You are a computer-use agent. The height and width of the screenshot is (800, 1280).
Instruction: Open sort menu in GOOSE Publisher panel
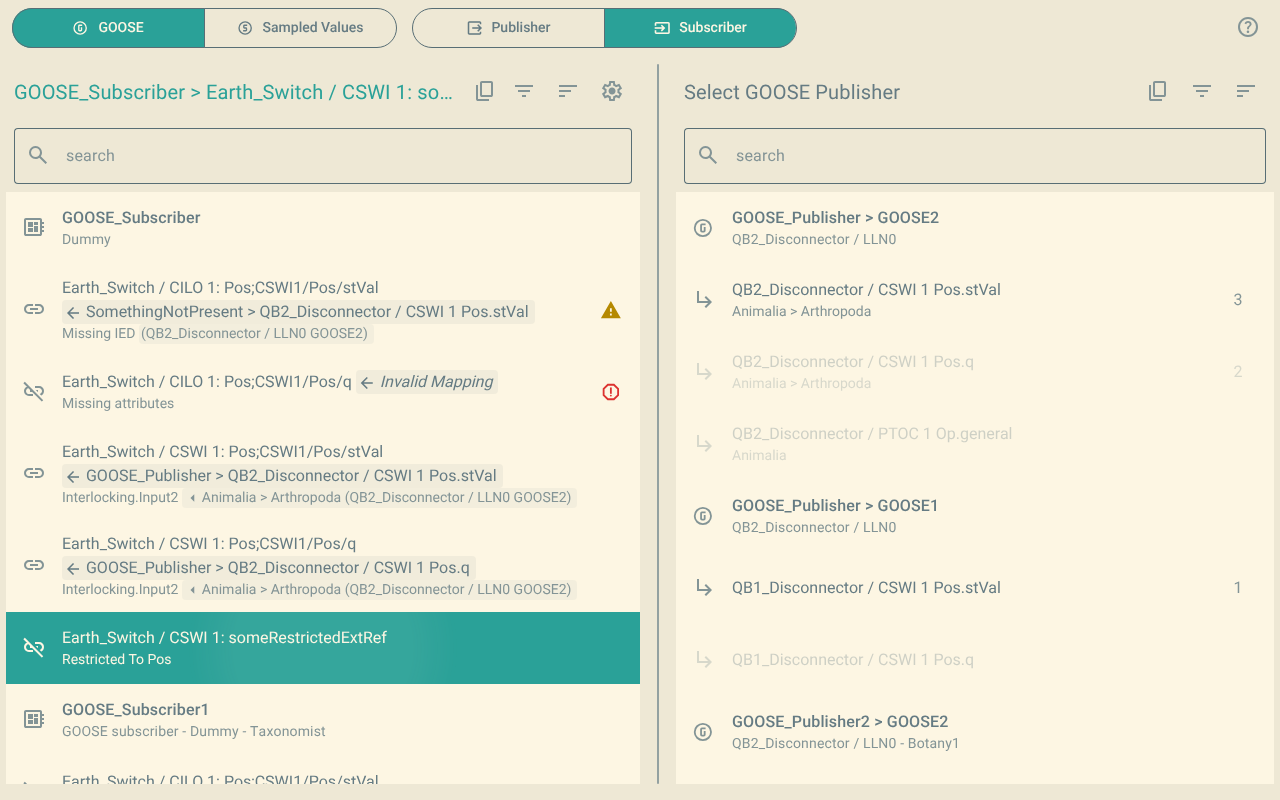click(x=1245, y=91)
